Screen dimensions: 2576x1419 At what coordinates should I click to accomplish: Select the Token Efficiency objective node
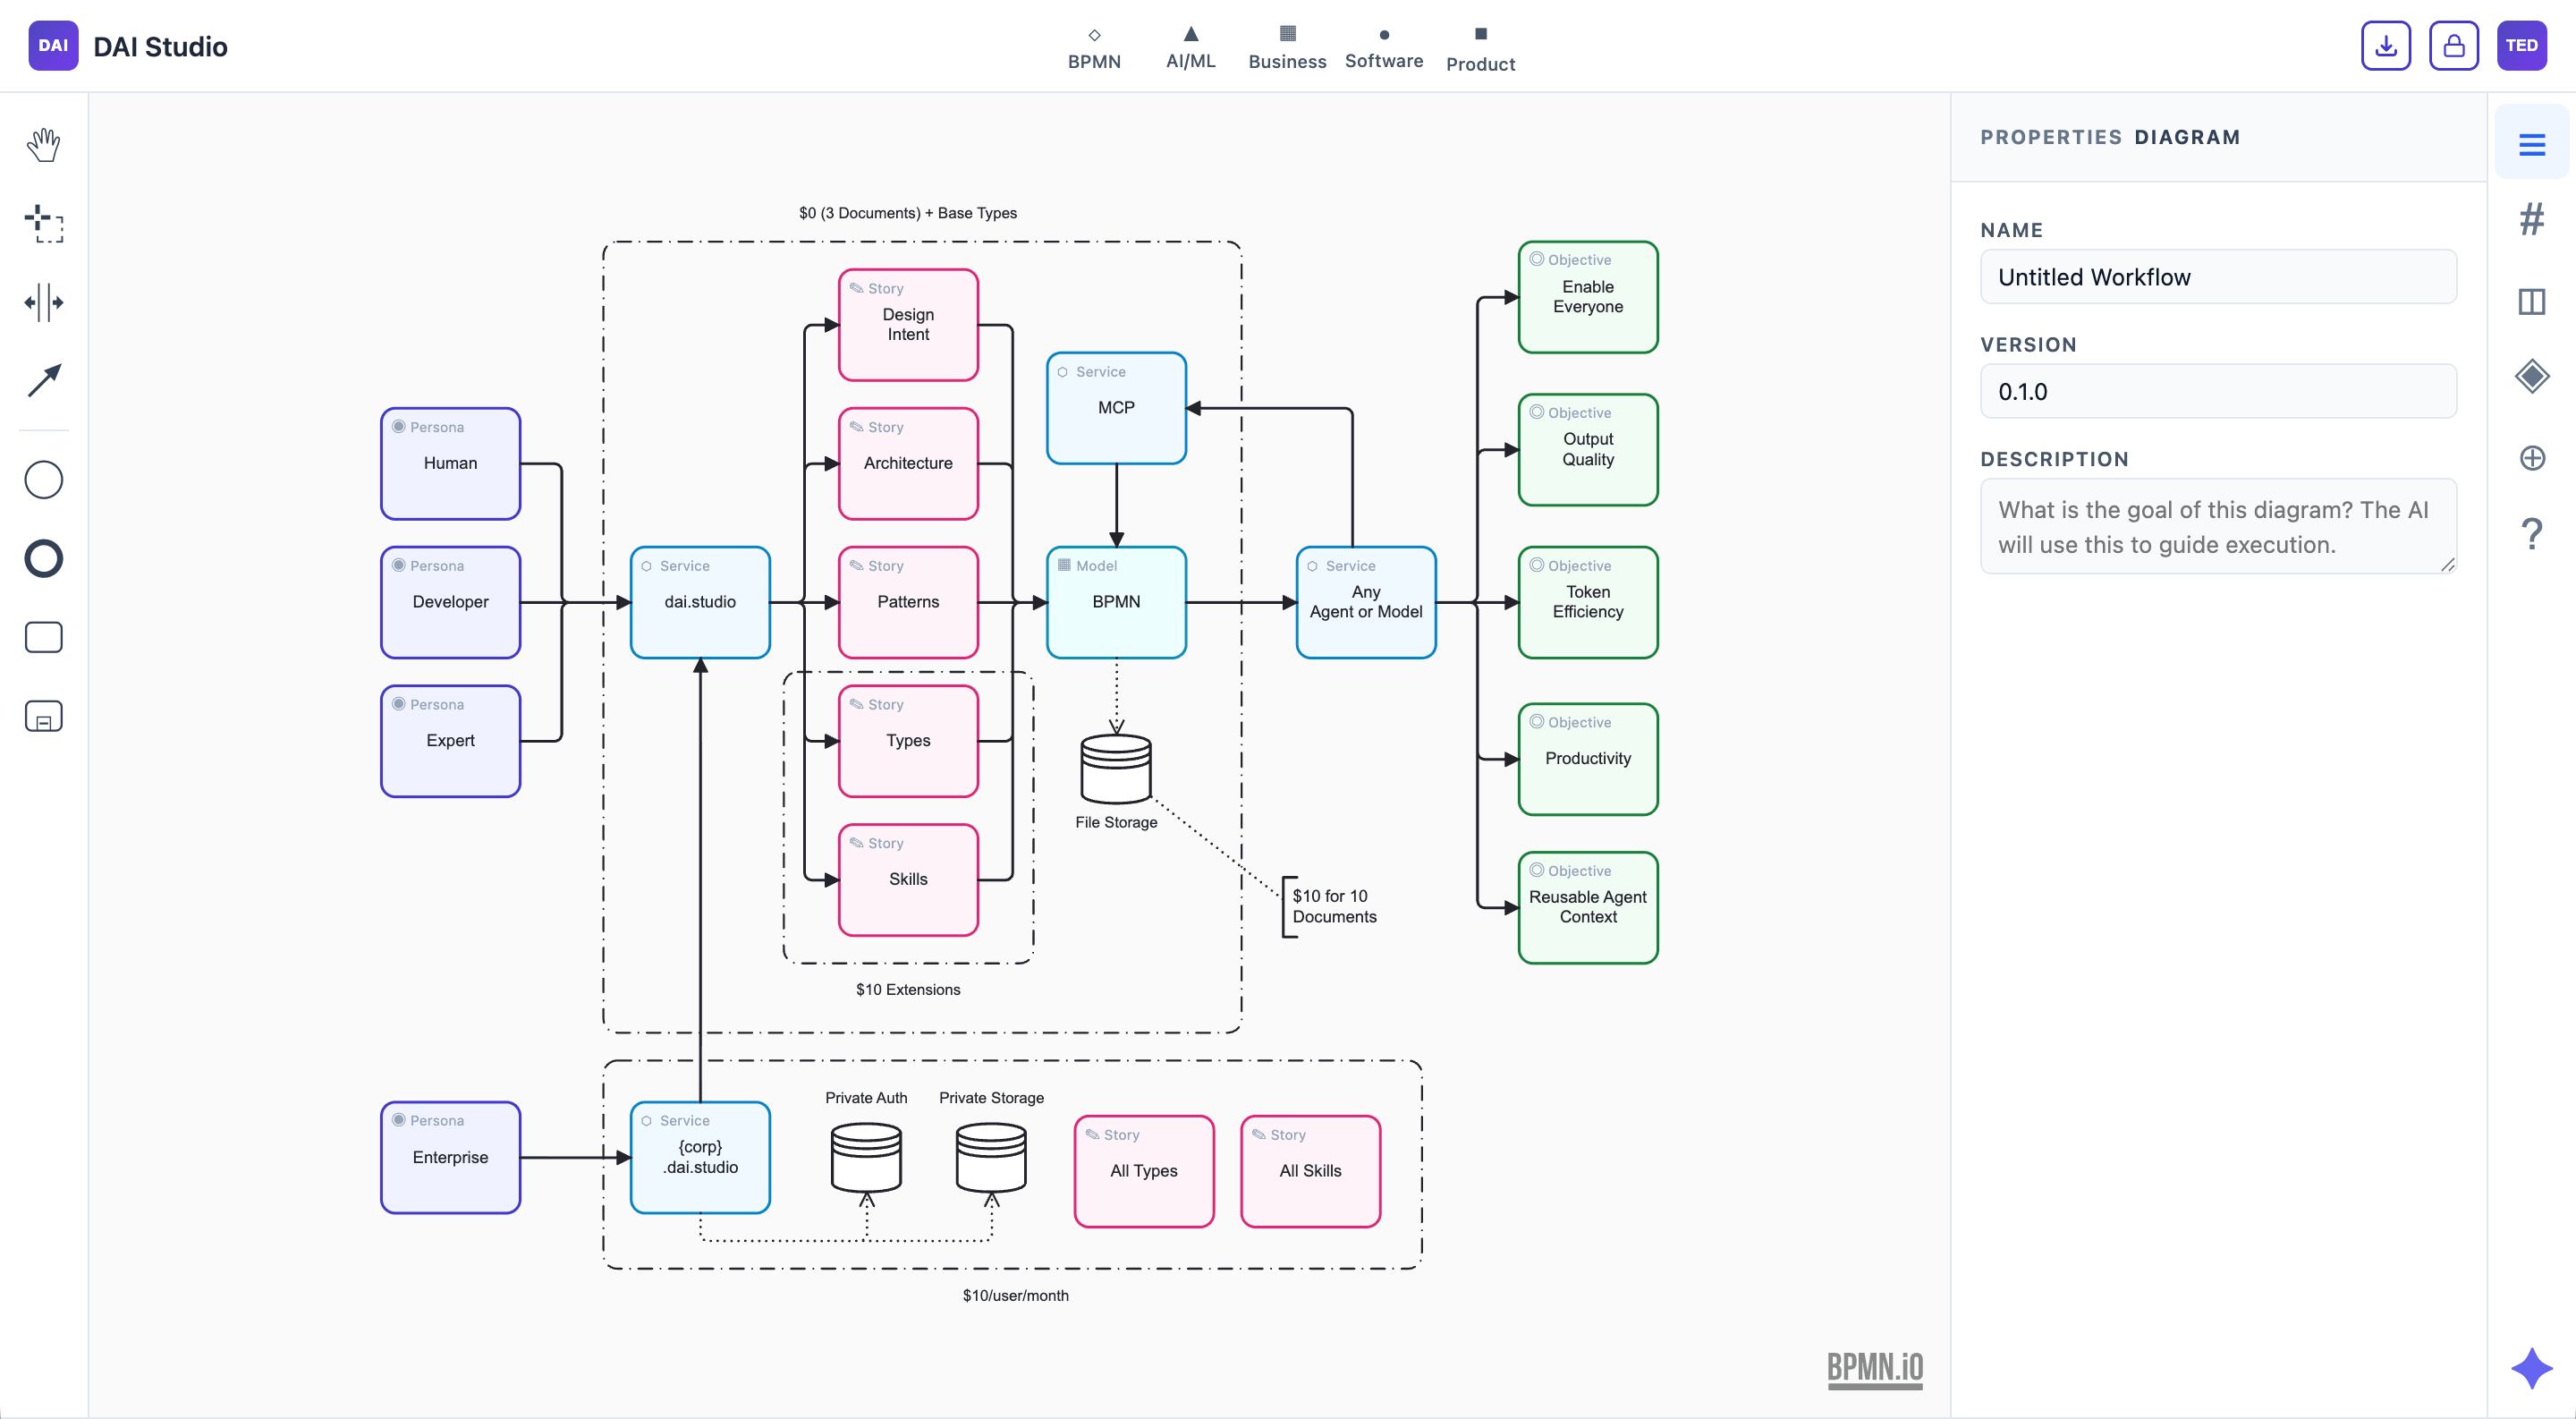pos(1588,602)
